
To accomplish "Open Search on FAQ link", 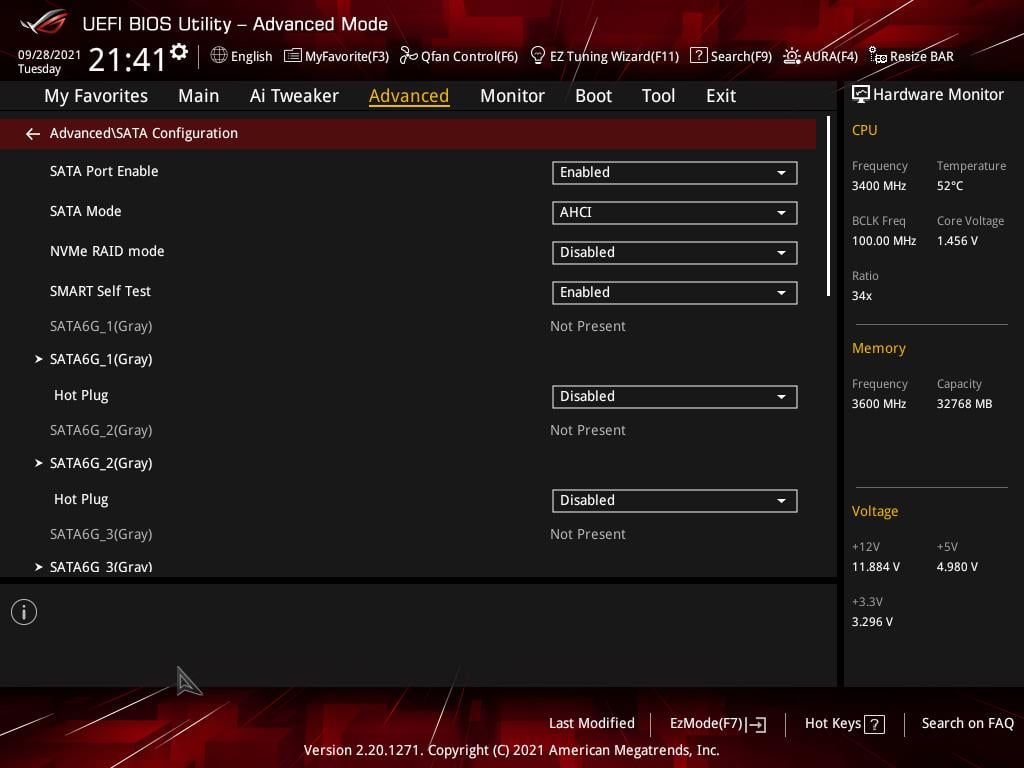I will pos(967,723).
